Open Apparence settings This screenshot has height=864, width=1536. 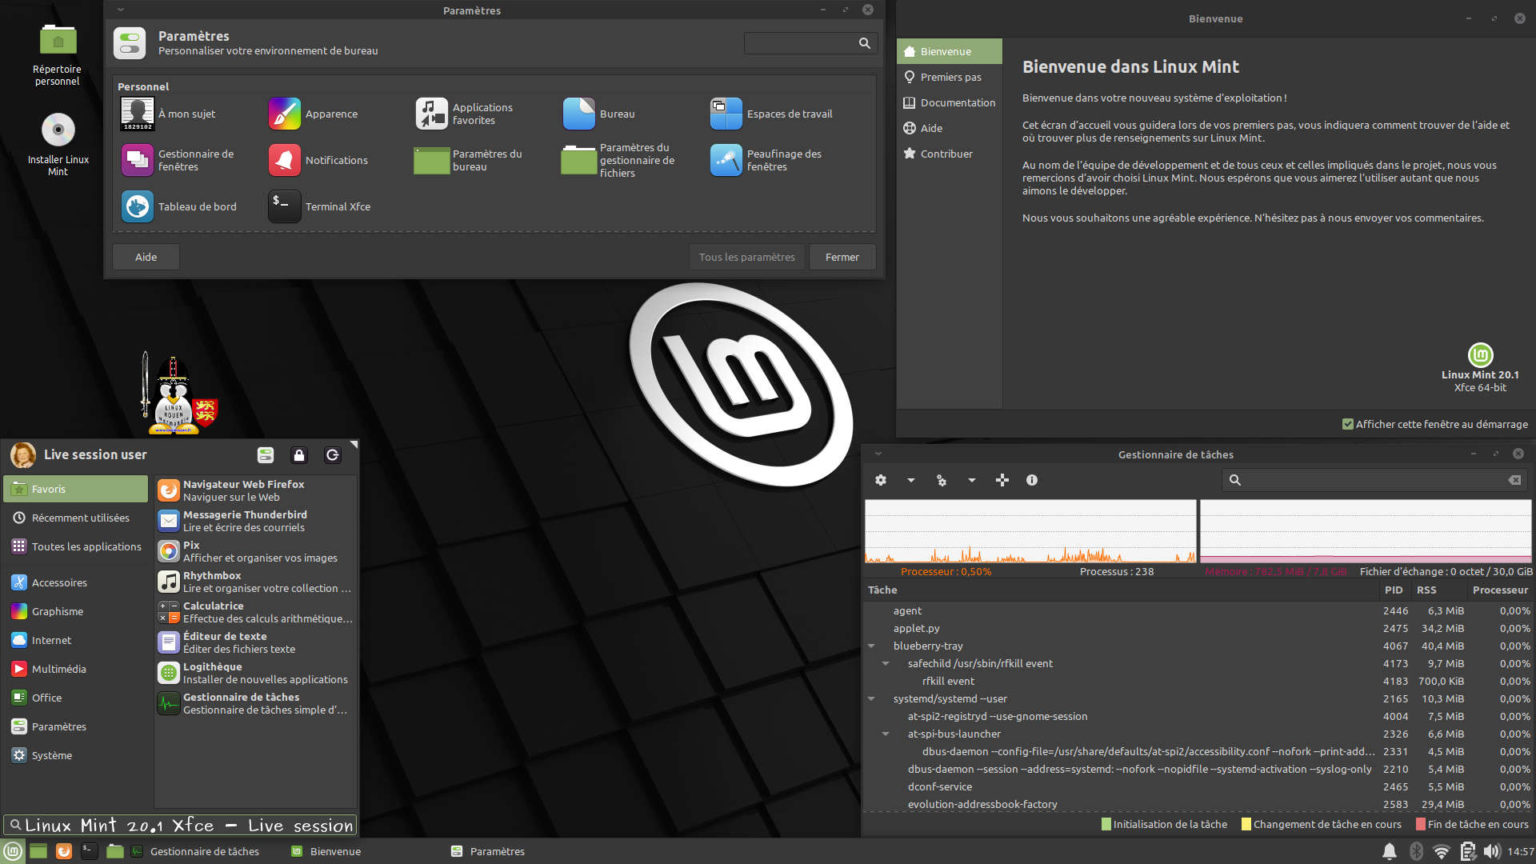click(x=284, y=113)
